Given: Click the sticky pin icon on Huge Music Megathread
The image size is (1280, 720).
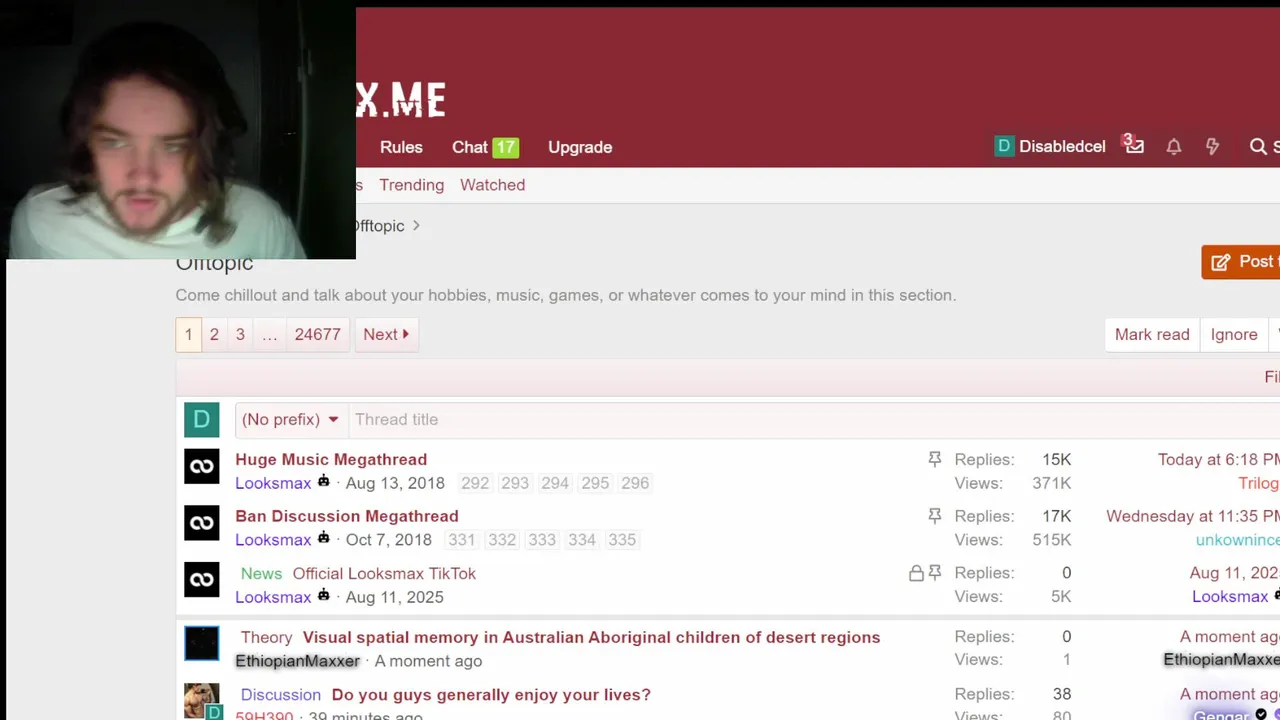Looking at the screenshot, I should pyautogui.click(x=935, y=459).
